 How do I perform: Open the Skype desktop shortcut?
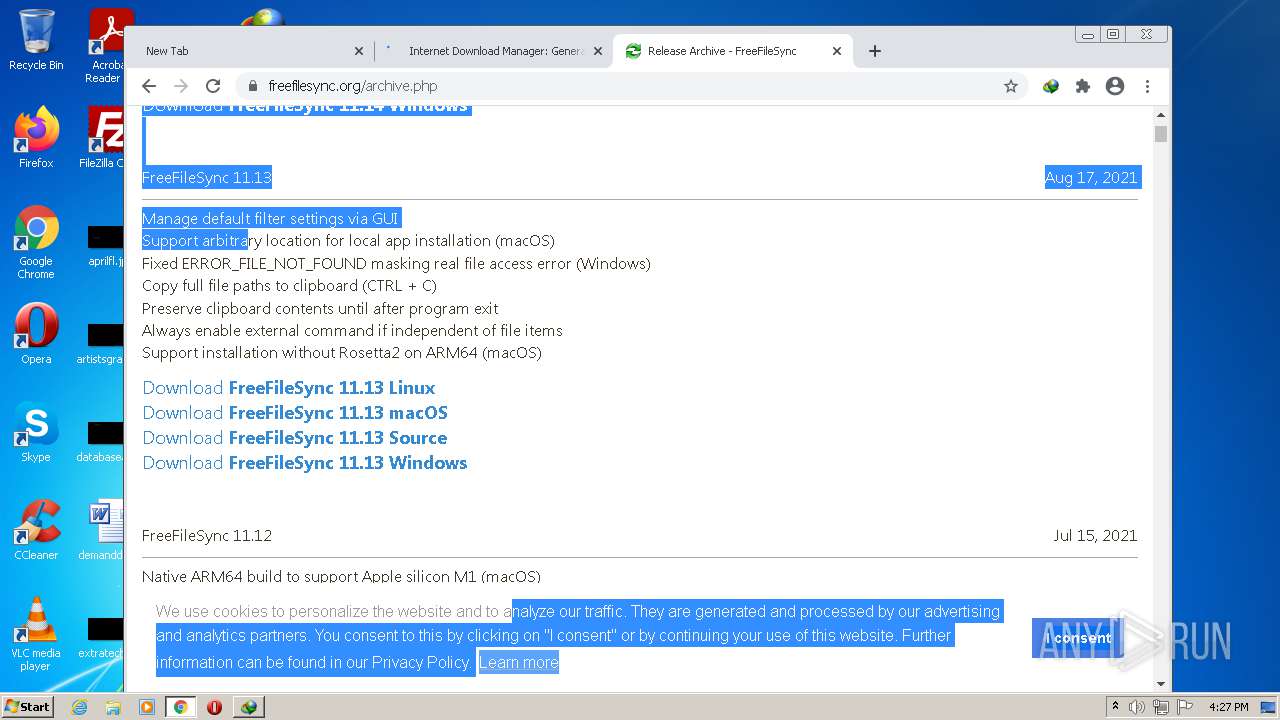pos(36,432)
